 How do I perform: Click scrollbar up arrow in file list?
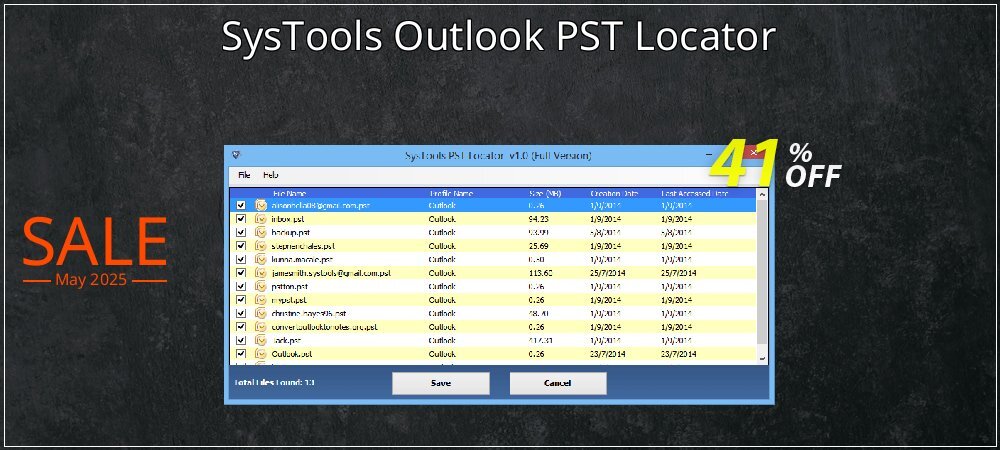pyautogui.click(x=761, y=193)
